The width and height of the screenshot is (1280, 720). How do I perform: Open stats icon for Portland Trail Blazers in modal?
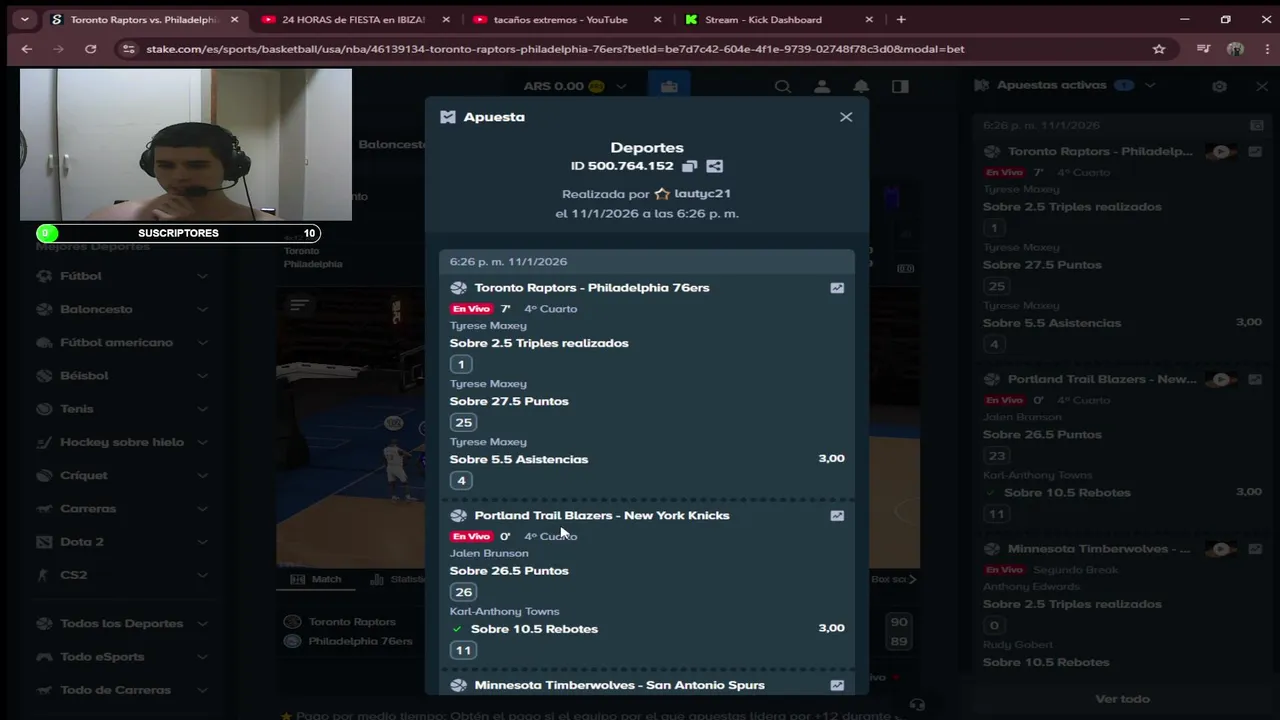[x=837, y=516]
